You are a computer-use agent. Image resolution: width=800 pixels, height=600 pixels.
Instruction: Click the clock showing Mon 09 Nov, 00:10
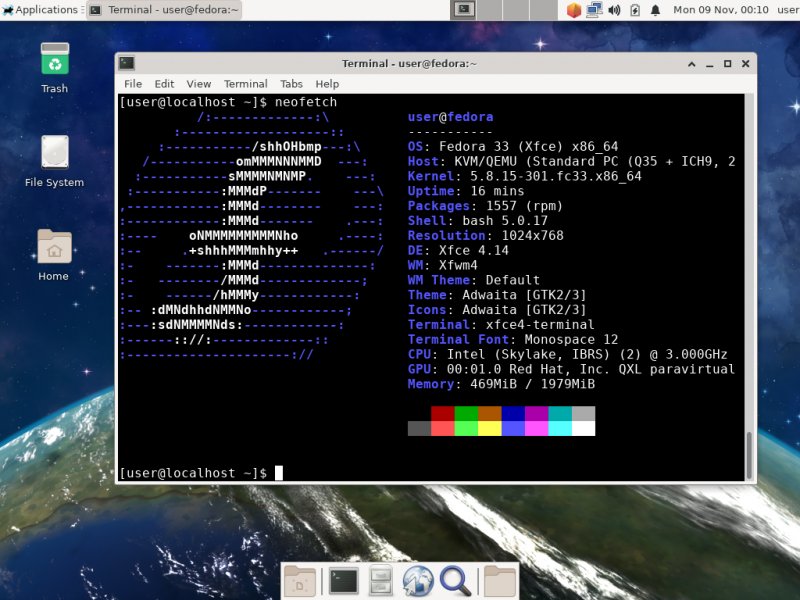click(x=720, y=10)
